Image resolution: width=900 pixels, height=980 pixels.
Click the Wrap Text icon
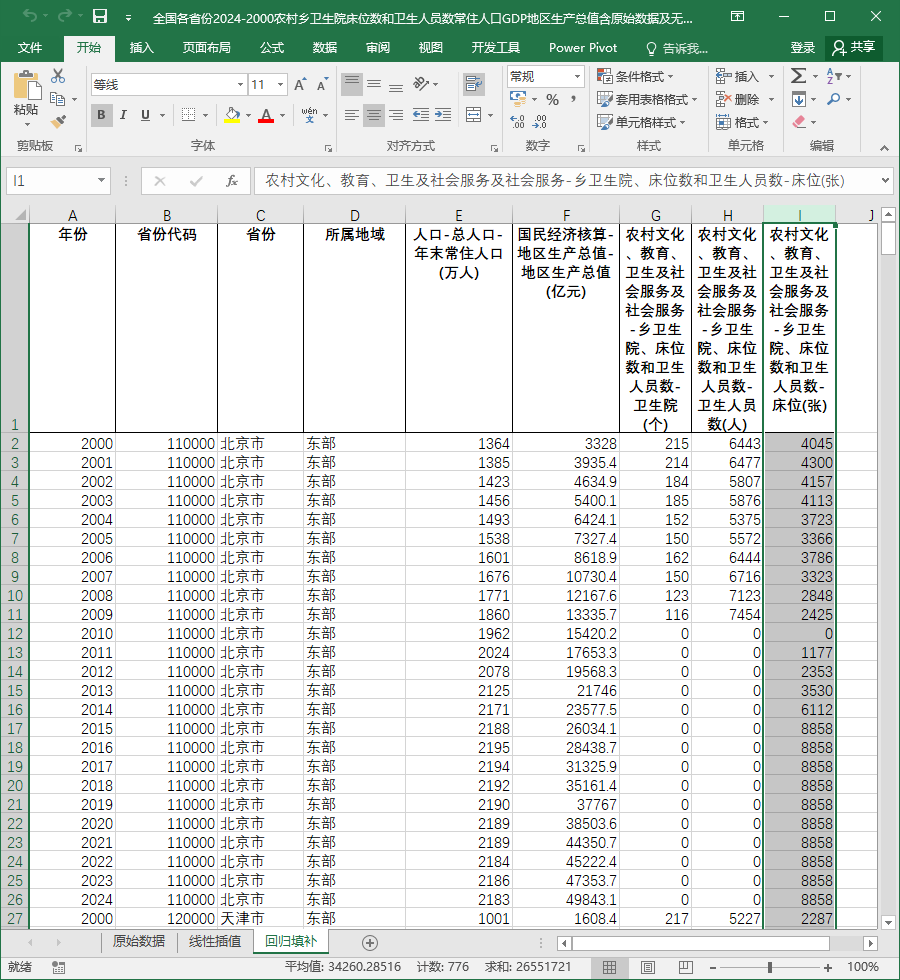pyautogui.click(x=474, y=84)
